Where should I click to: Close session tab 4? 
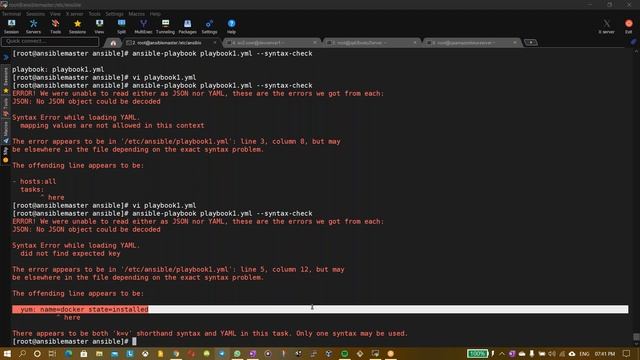coord(315,42)
